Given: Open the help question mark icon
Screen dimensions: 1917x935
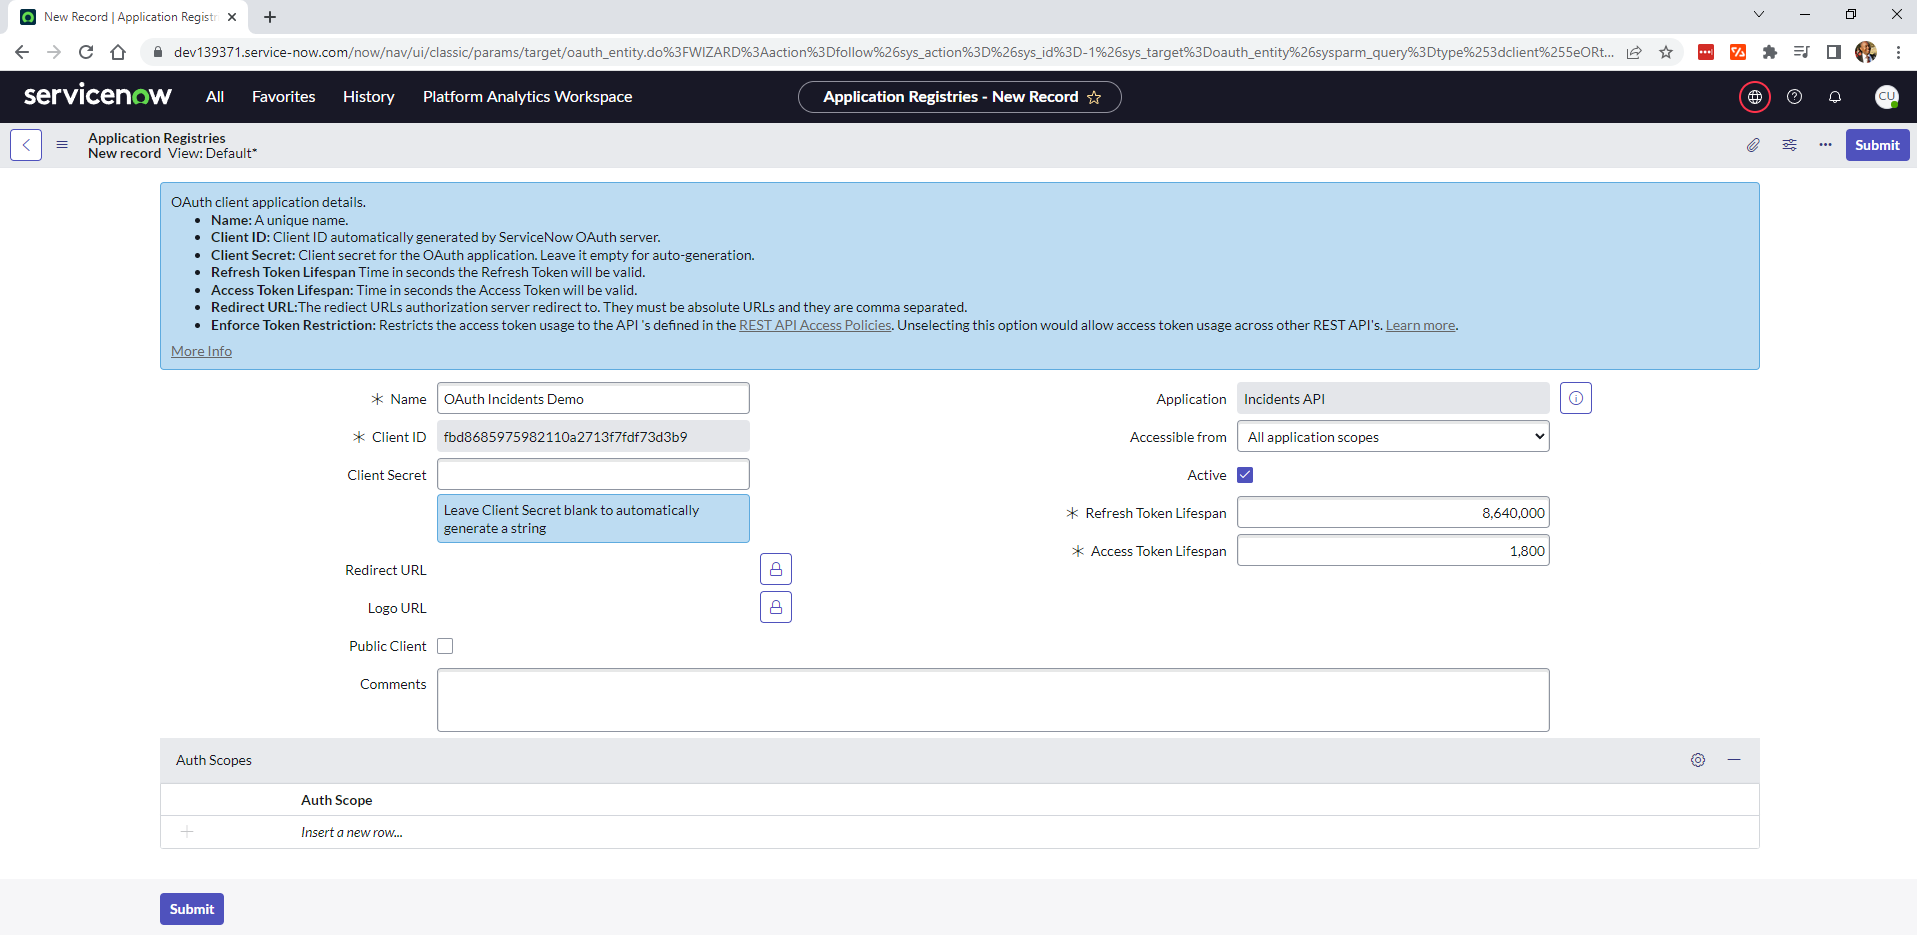Looking at the screenshot, I should tap(1795, 96).
